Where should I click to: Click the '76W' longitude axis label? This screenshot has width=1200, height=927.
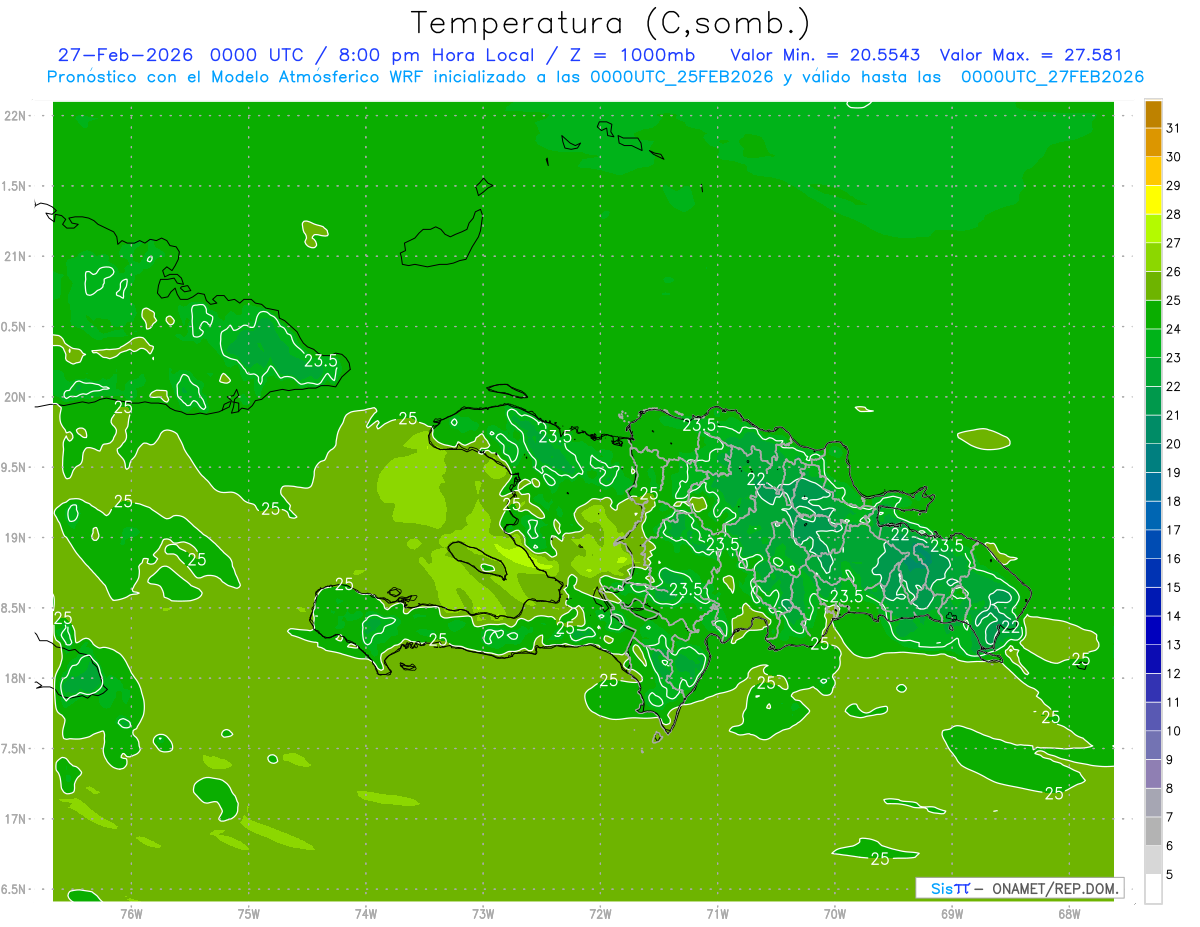tap(131, 914)
